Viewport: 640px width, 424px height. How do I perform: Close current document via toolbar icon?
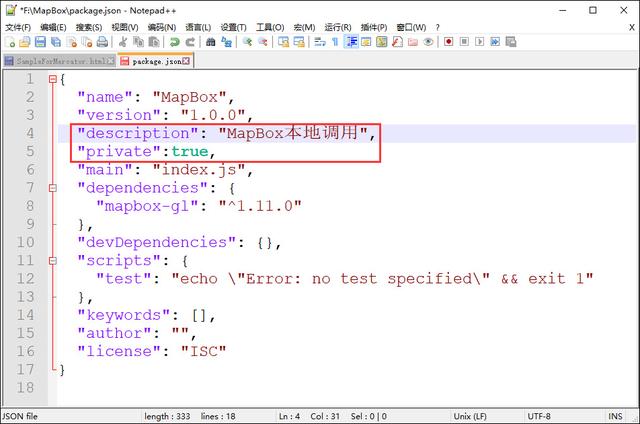coord(72,42)
